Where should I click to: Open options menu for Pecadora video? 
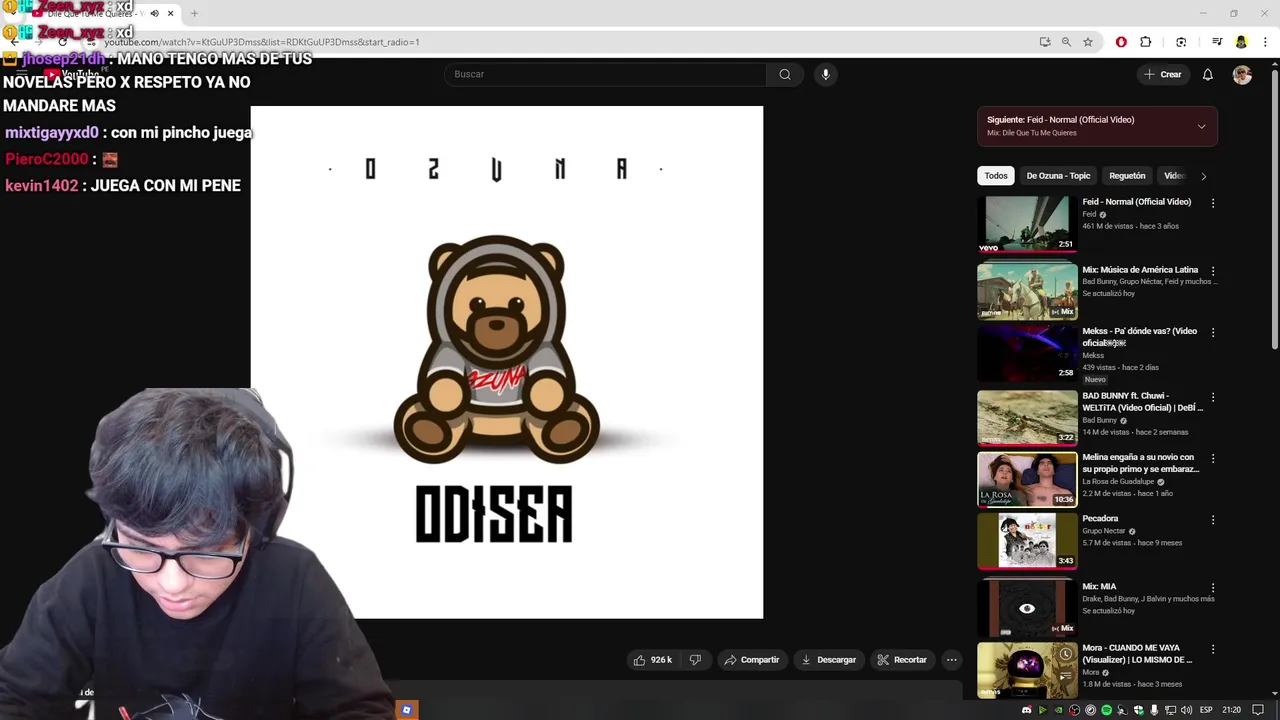click(x=1213, y=520)
